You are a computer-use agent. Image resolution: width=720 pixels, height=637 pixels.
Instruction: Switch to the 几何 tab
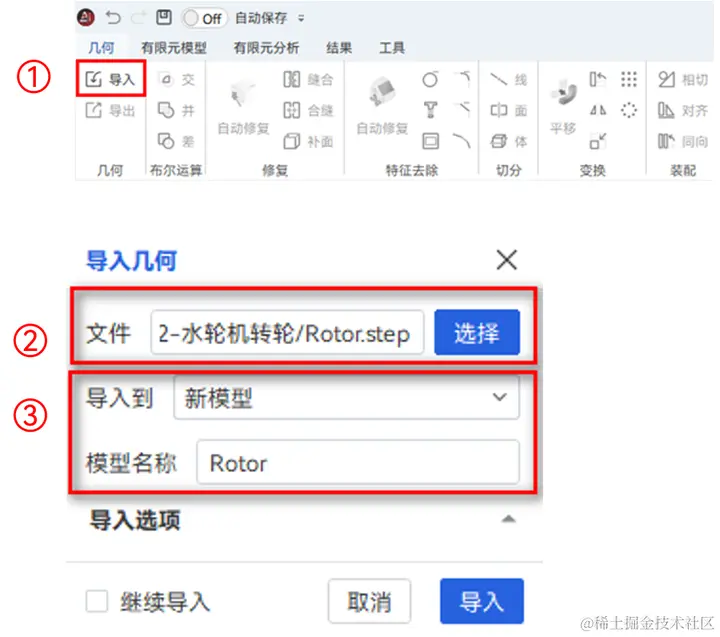(101, 48)
